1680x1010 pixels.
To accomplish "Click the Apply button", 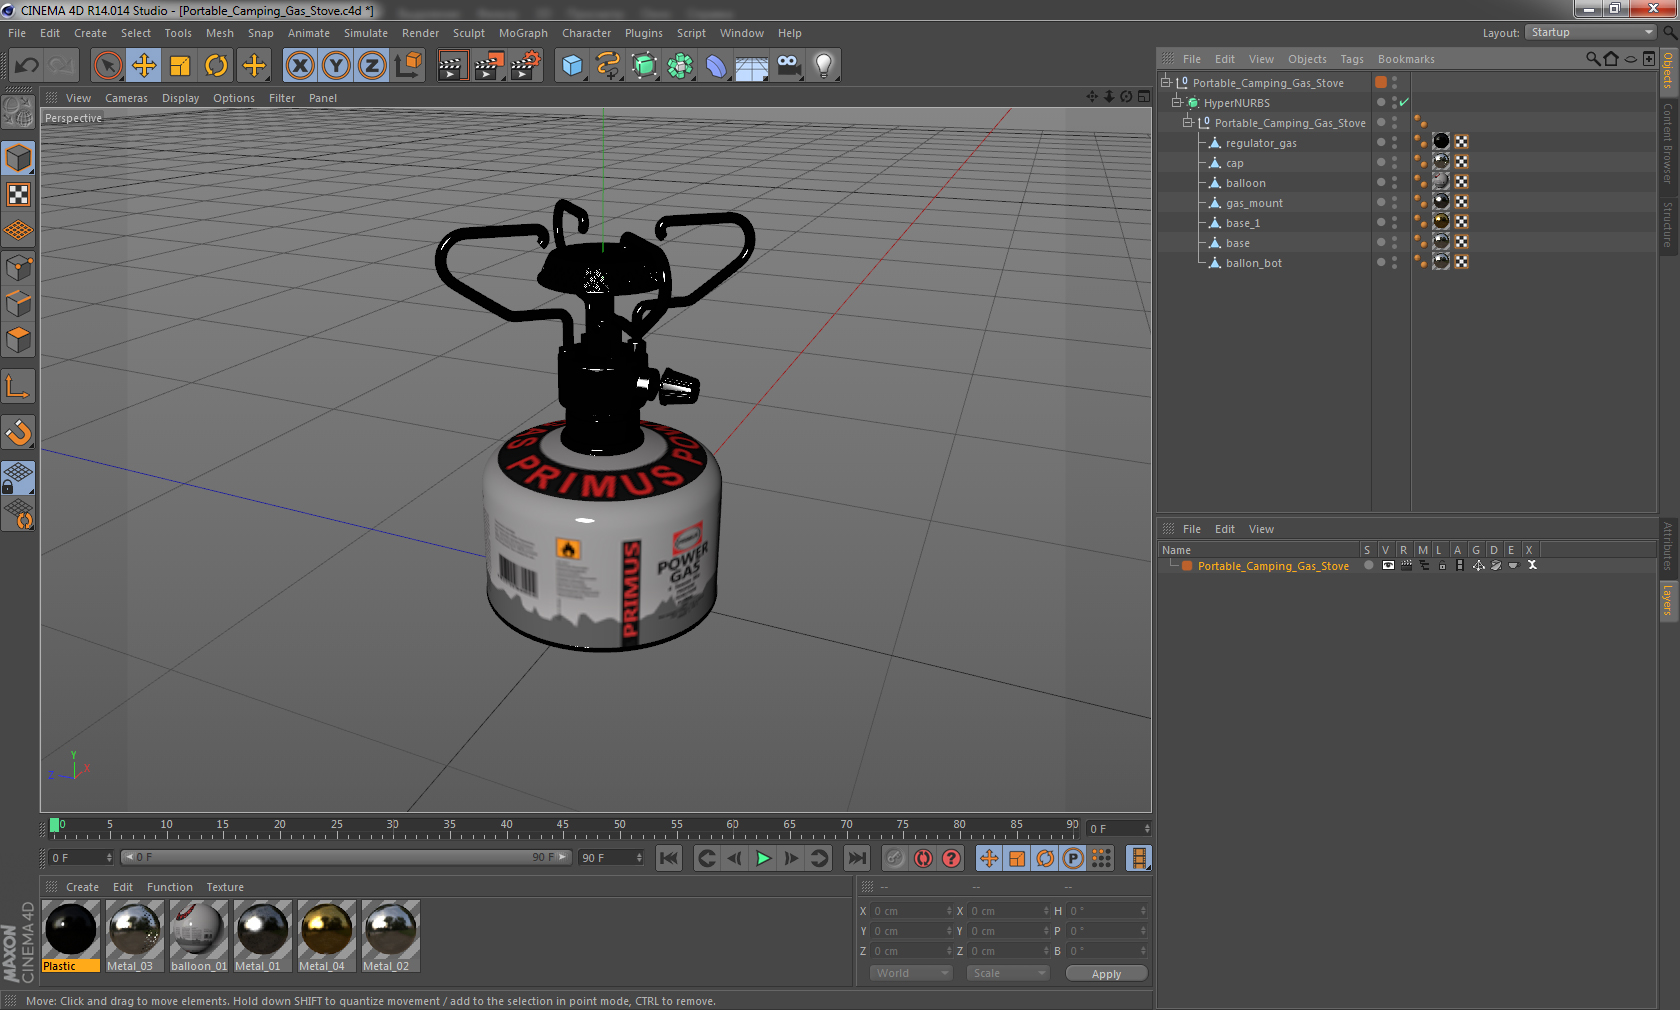I will (x=1106, y=973).
